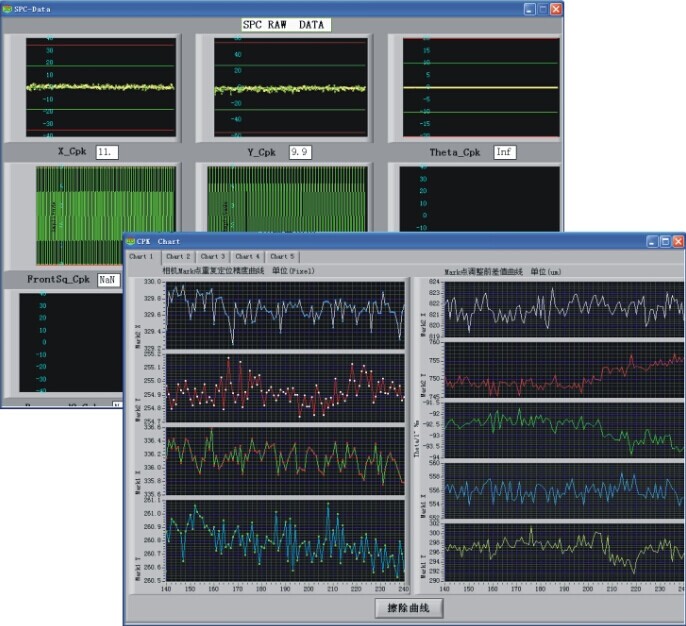Go to the Chart 5 tab
This screenshot has width=686, height=626.
click(282, 257)
